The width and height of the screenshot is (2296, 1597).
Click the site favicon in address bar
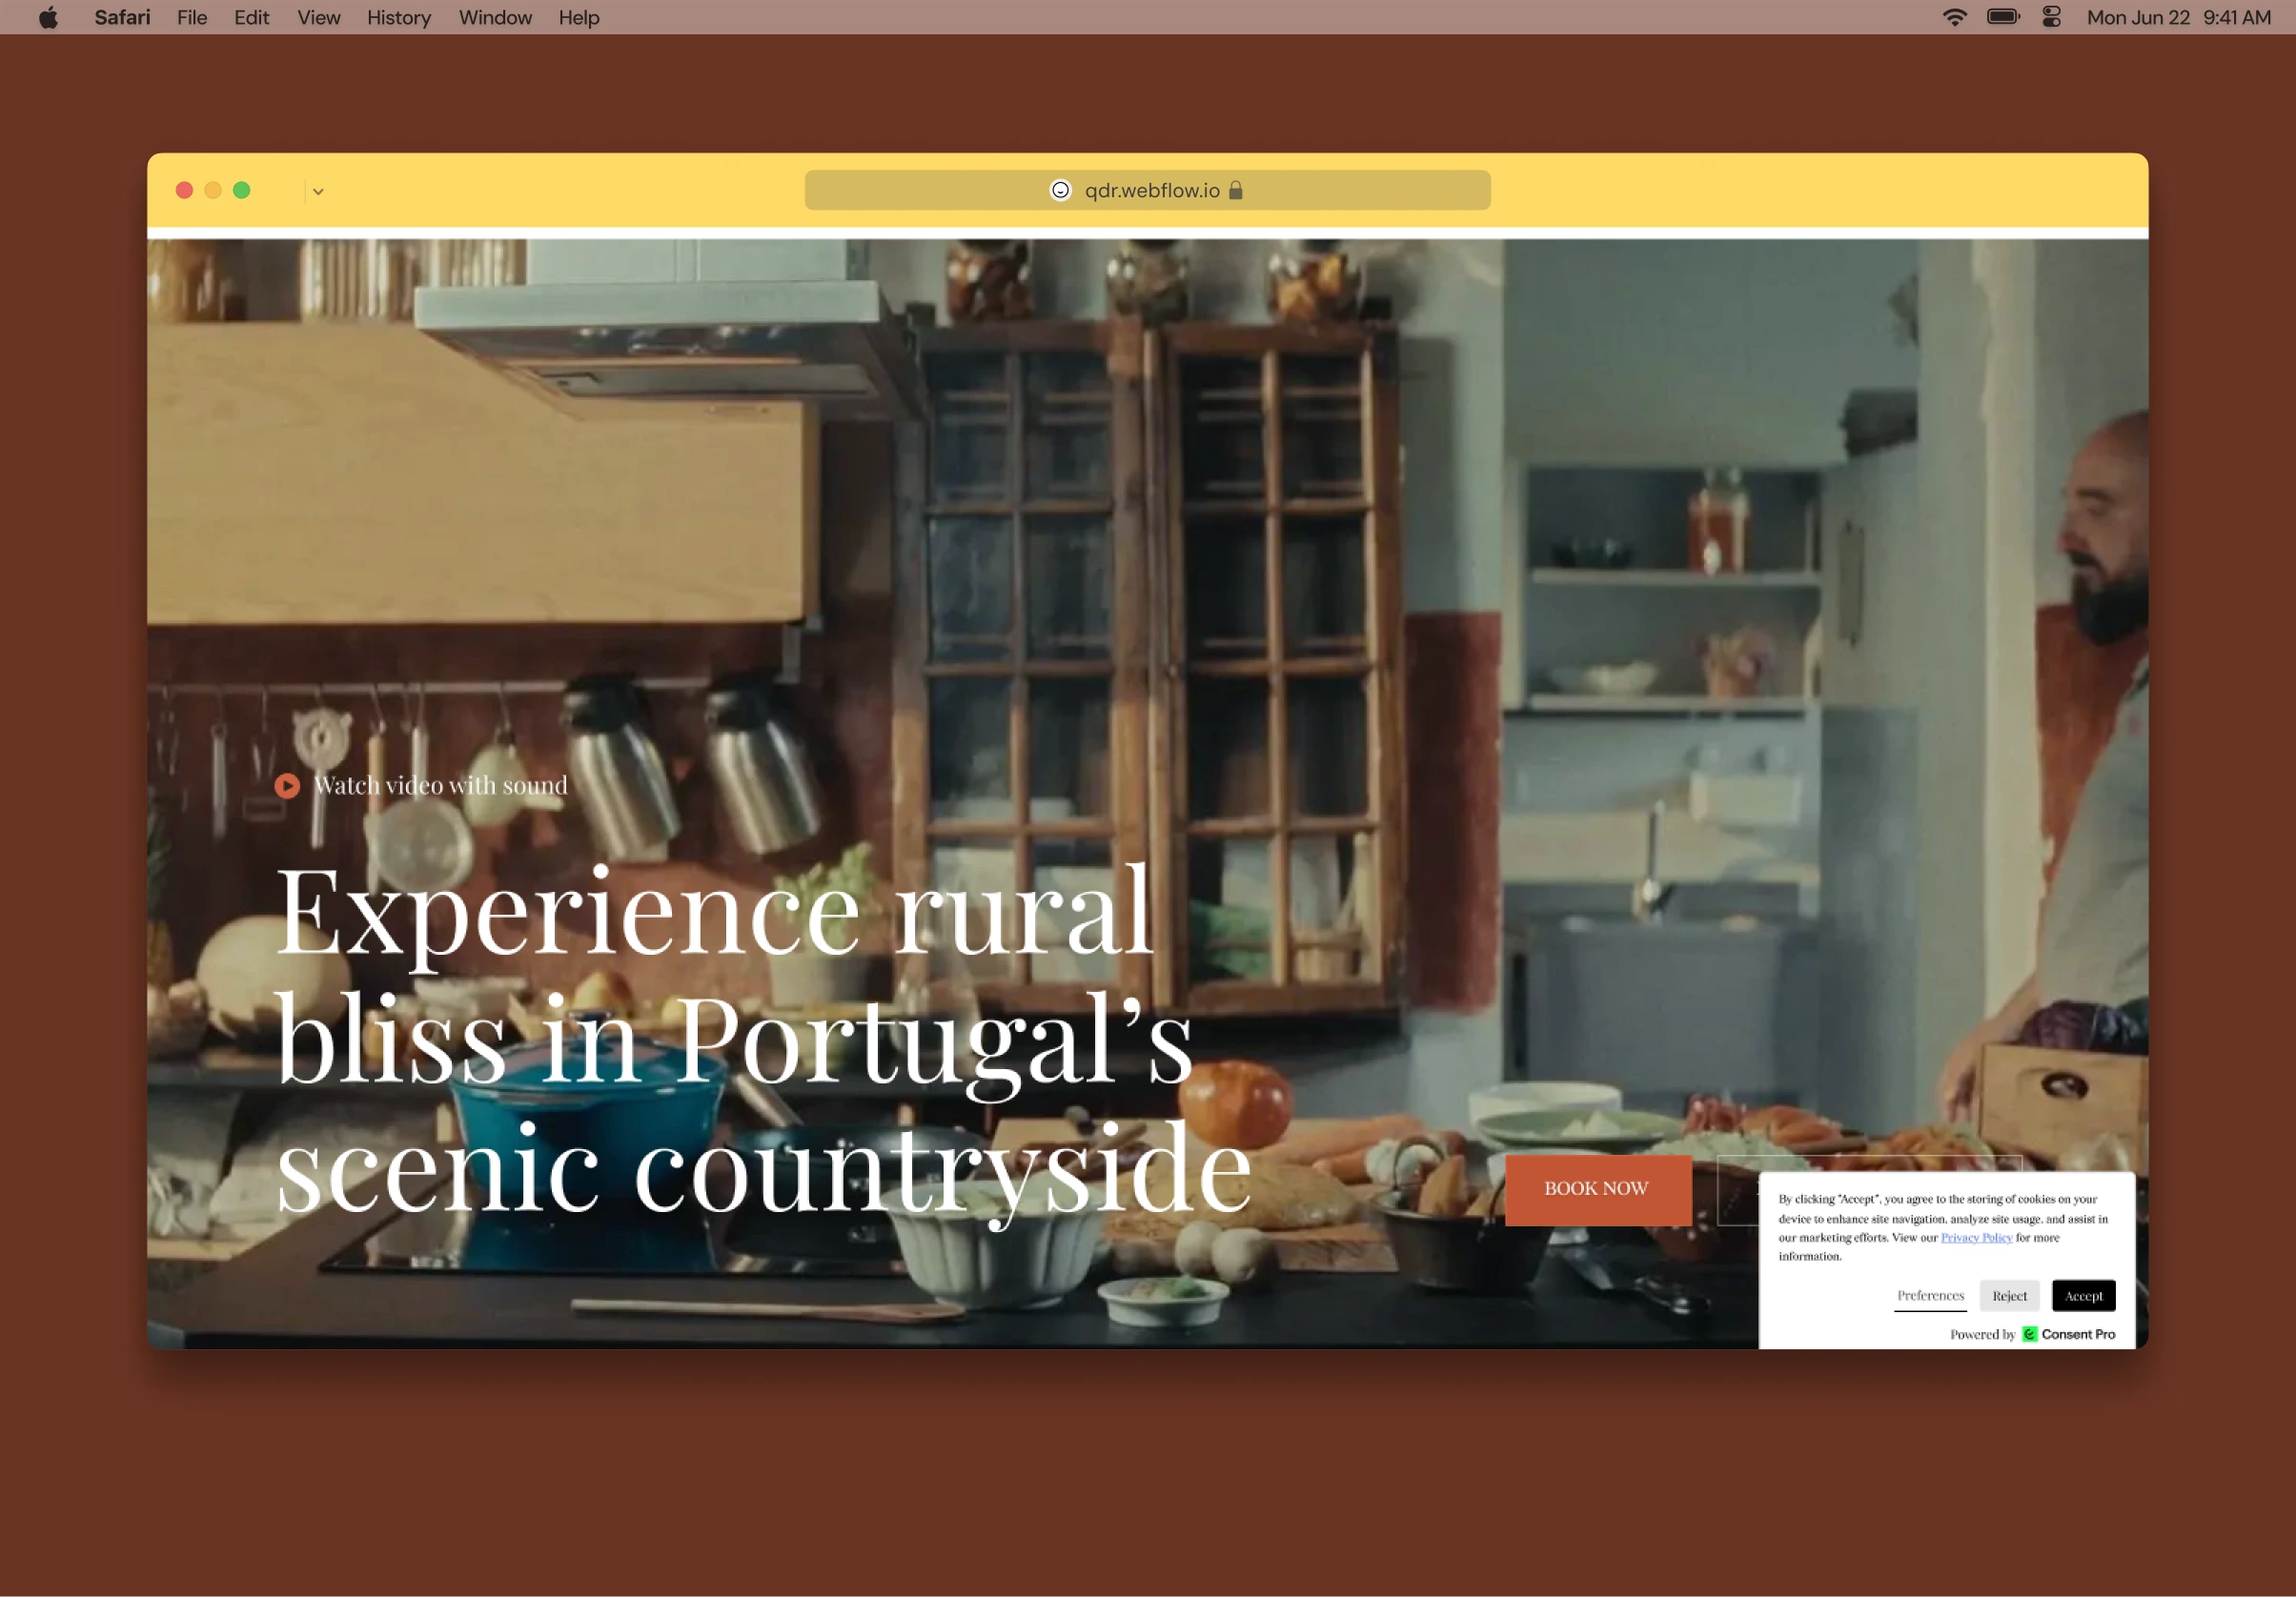click(1060, 191)
